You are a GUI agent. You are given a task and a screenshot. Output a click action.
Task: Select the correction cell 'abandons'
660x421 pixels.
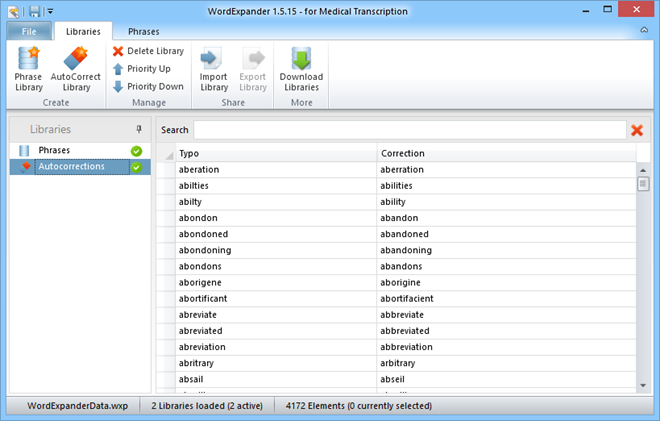(506, 266)
